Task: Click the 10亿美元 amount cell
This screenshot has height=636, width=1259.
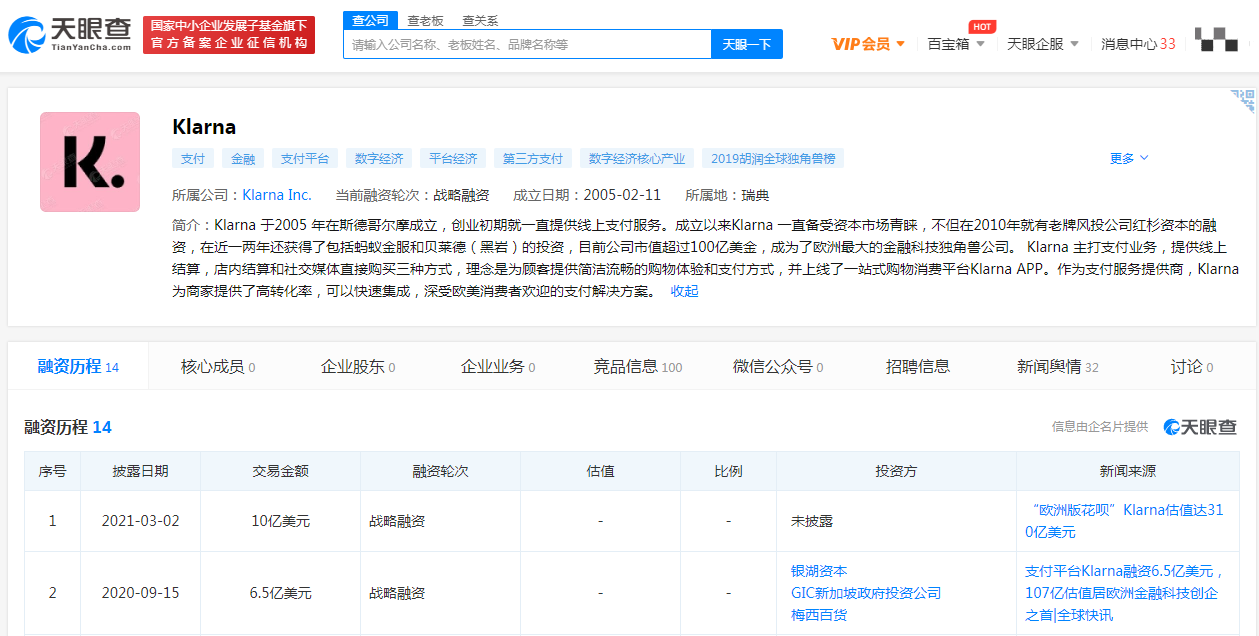Action: (281, 521)
